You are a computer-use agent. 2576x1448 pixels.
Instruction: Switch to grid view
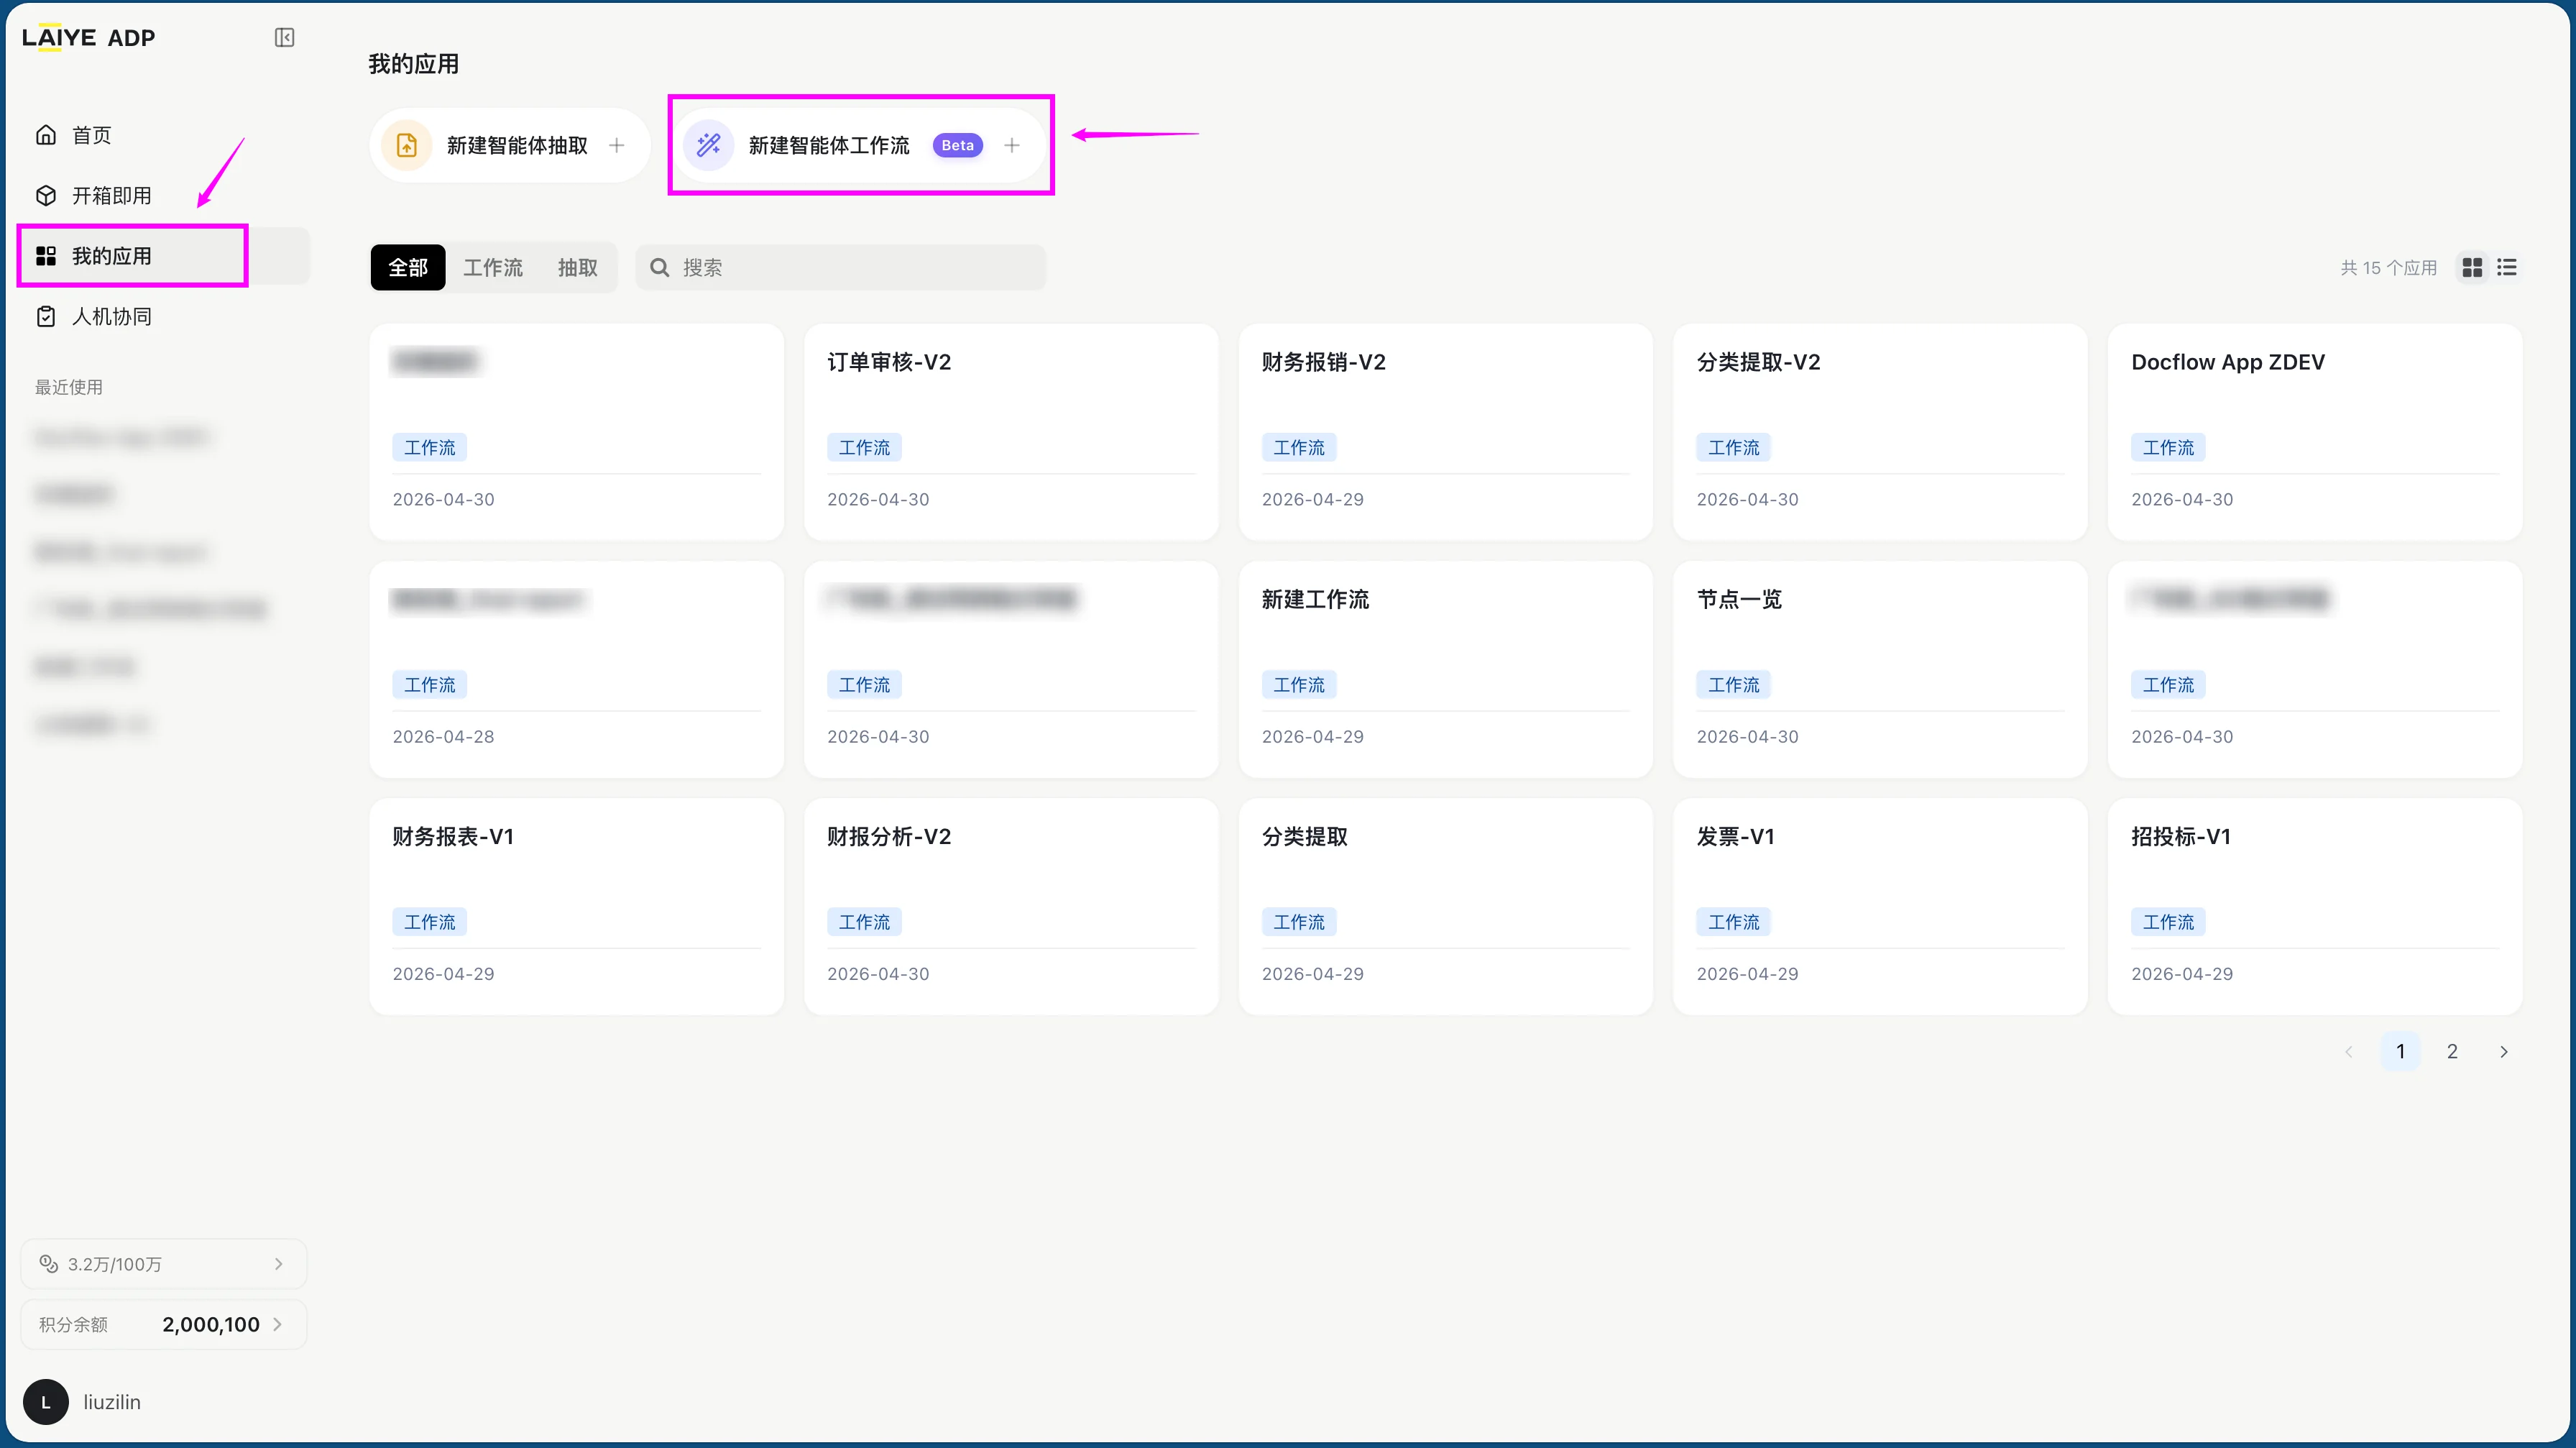click(x=2472, y=268)
